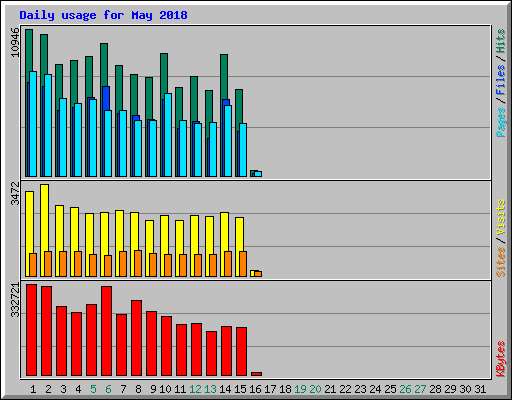
Task: Select the red KBytes bar for day 13
Action: click(x=211, y=354)
